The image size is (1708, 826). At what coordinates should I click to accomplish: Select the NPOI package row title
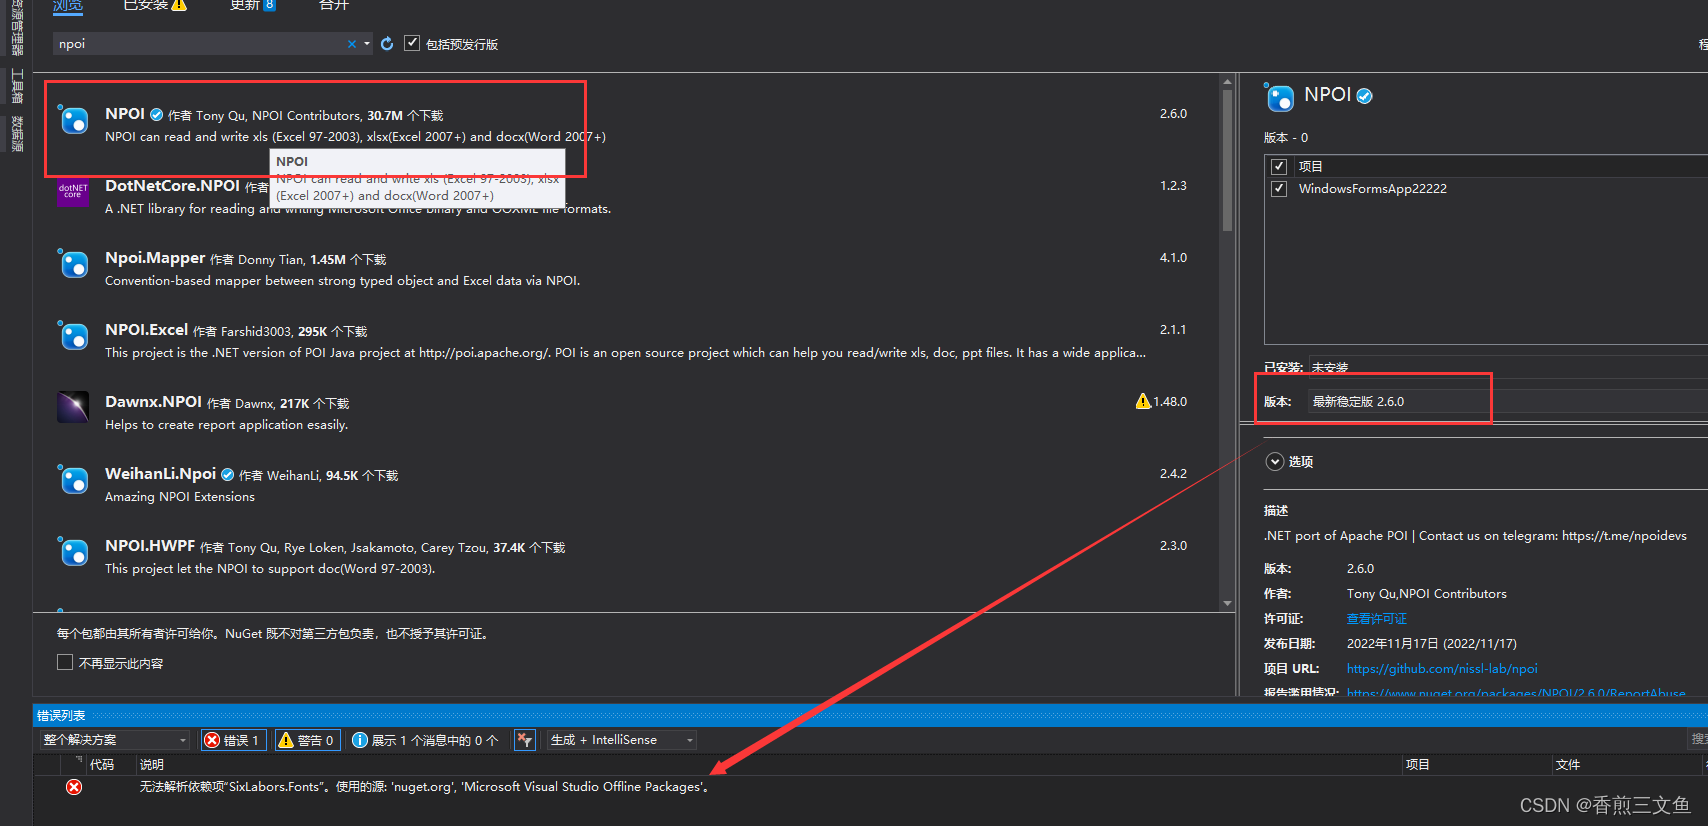point(125,113)
